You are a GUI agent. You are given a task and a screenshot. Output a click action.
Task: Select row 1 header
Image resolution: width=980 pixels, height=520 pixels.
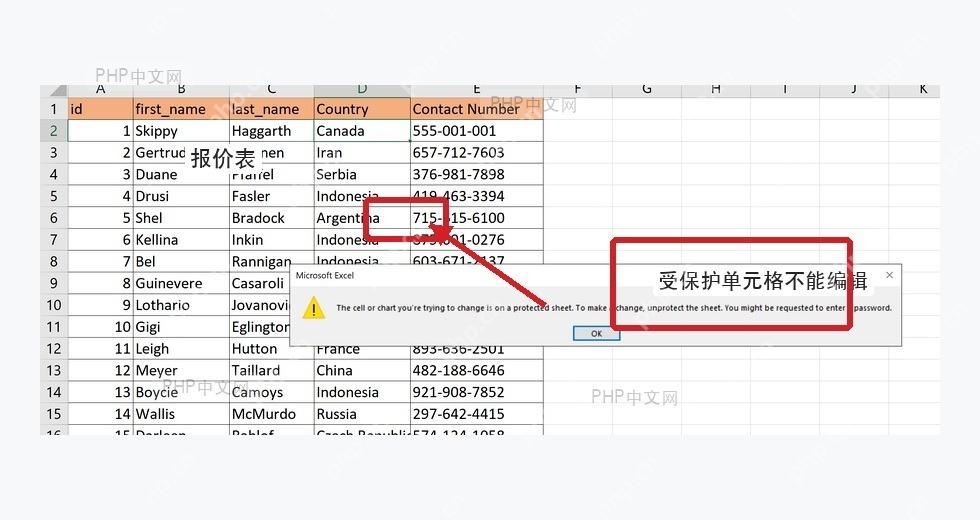[x=54, y=109]
